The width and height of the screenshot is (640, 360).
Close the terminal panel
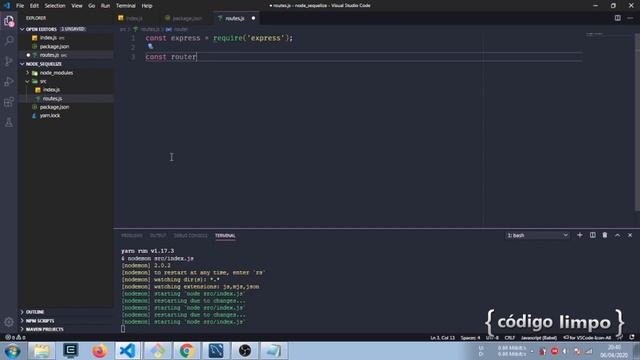click(x=630, y=235)
